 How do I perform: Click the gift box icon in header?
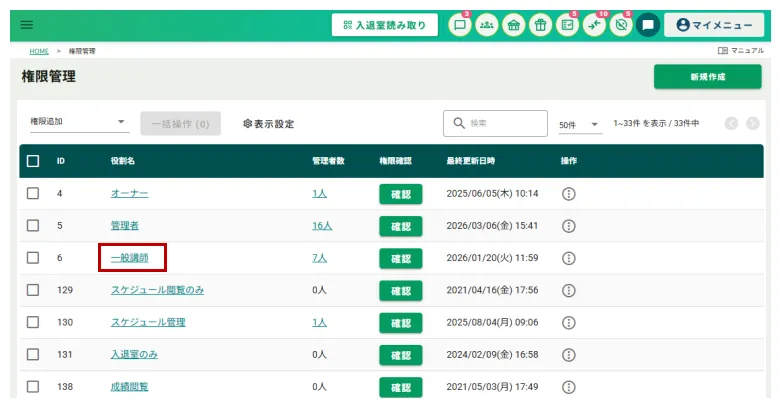(540, 25)
